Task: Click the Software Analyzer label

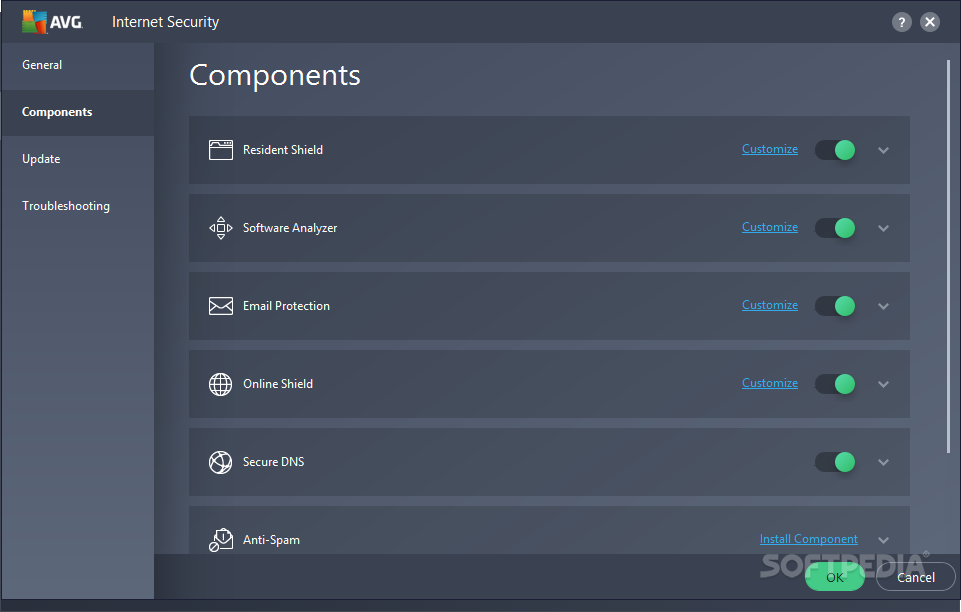Action: tap(290, 228)
